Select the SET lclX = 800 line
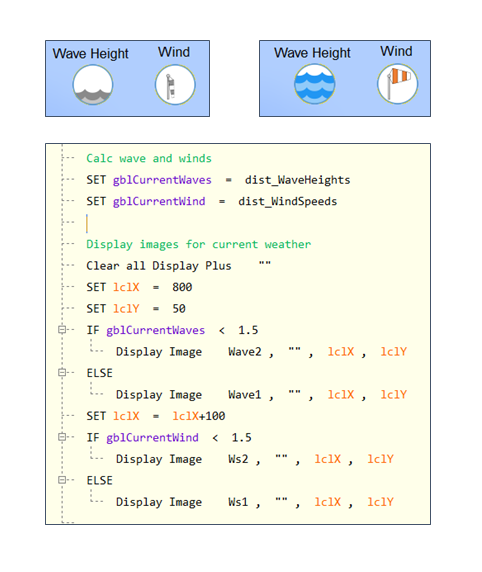This screenshot has width=482, height=572. [x=139, y=287]
